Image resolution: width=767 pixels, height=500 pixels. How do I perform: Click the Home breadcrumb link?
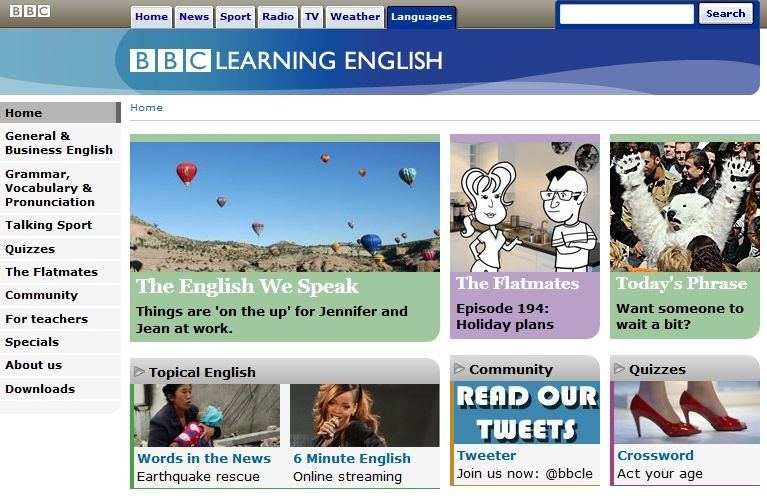146,108
